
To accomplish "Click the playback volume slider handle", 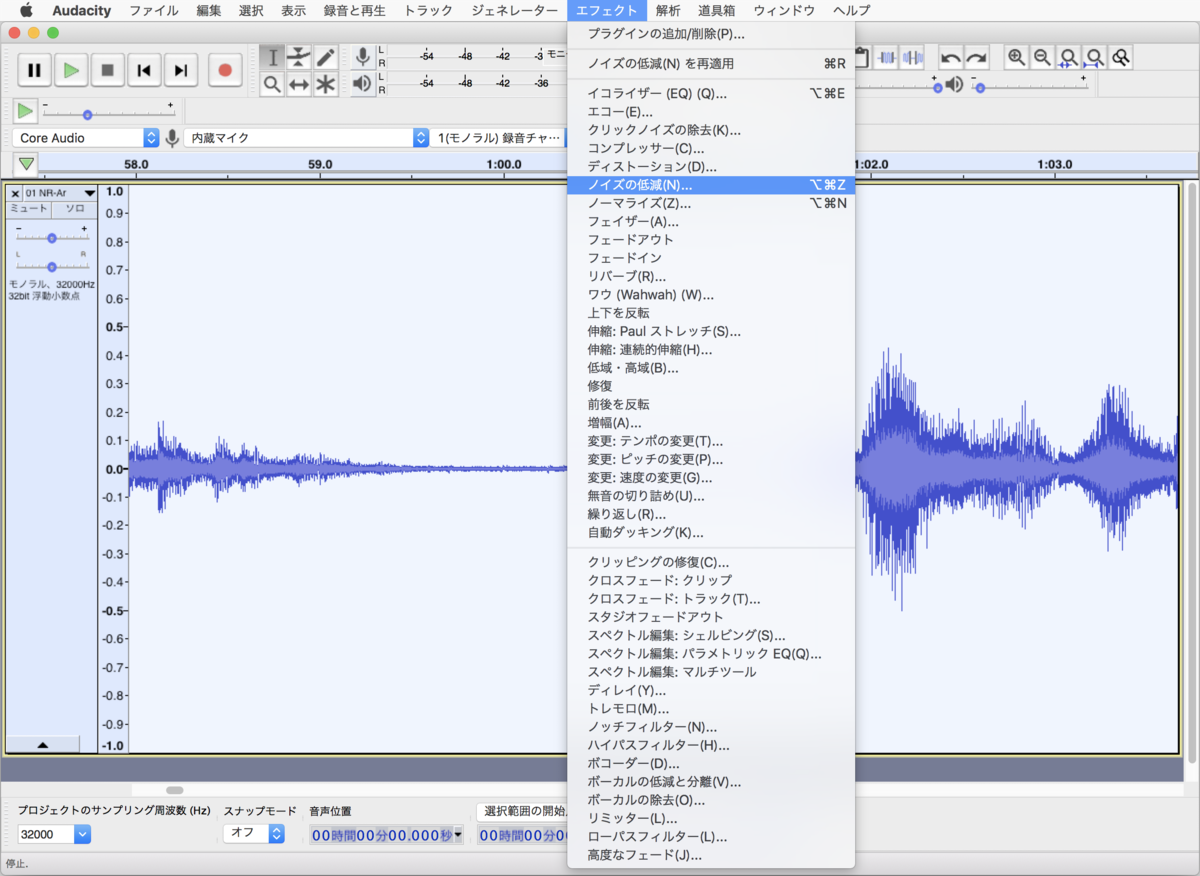I will click(x=980, y=88).
